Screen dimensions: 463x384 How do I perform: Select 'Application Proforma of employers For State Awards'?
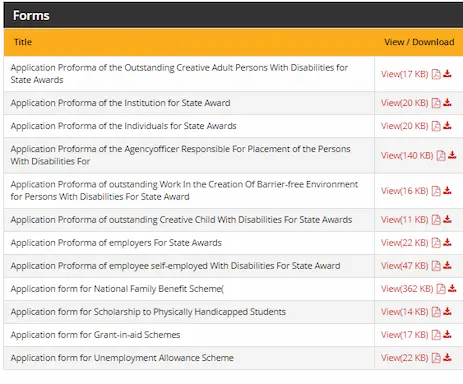pyautogui.click(x=116, y=243)
